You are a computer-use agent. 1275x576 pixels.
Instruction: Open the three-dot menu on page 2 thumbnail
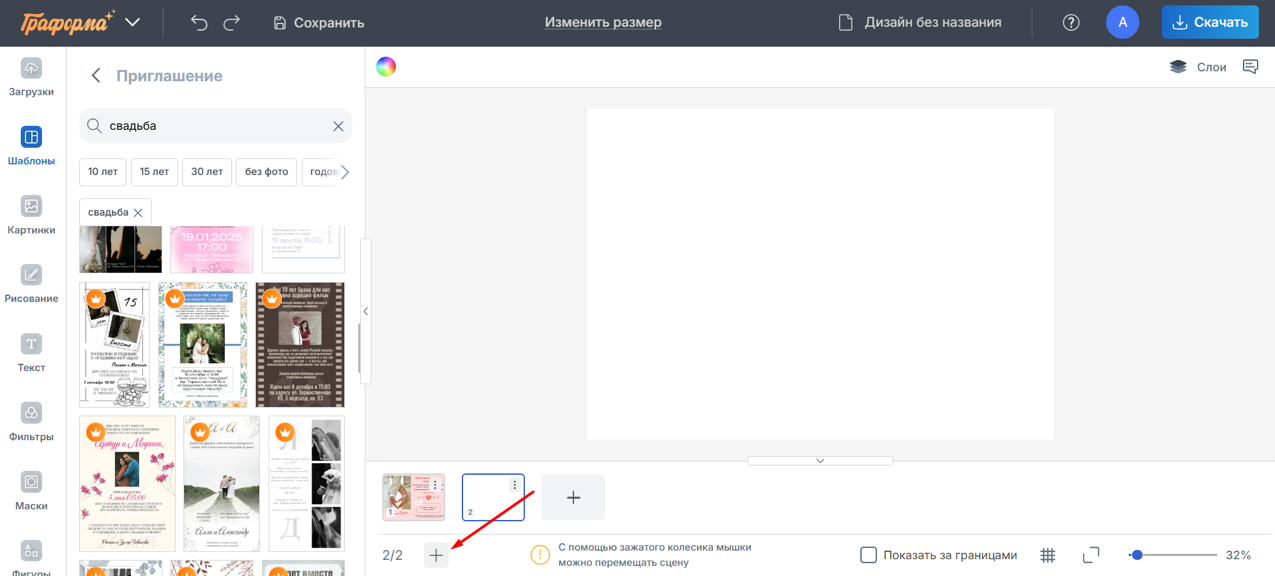coord(516,484)
